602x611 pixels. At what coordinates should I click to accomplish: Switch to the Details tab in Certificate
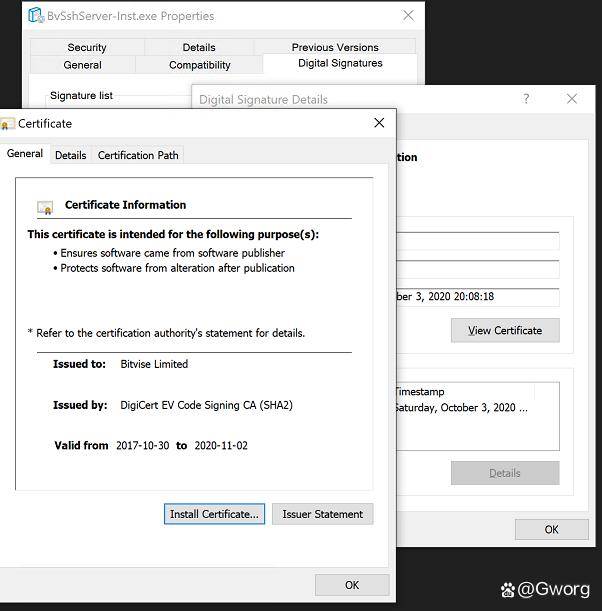(70, 155)
